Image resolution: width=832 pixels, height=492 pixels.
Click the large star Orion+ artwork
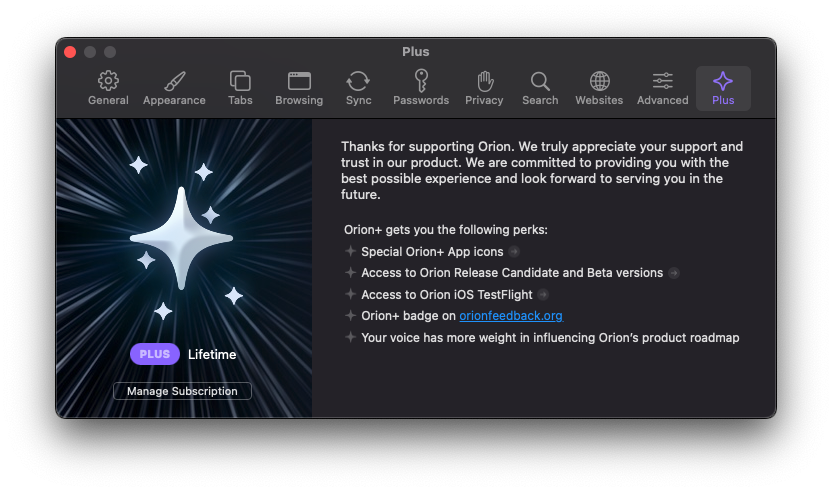point(182,237)
